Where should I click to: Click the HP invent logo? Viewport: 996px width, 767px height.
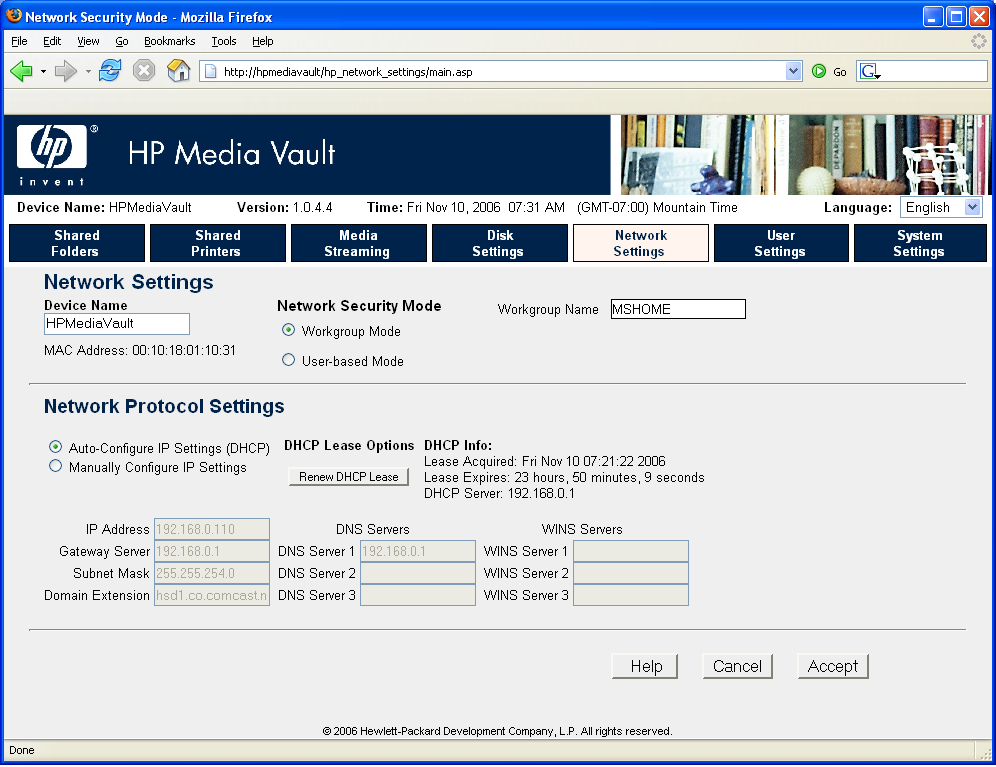(52, 154)
